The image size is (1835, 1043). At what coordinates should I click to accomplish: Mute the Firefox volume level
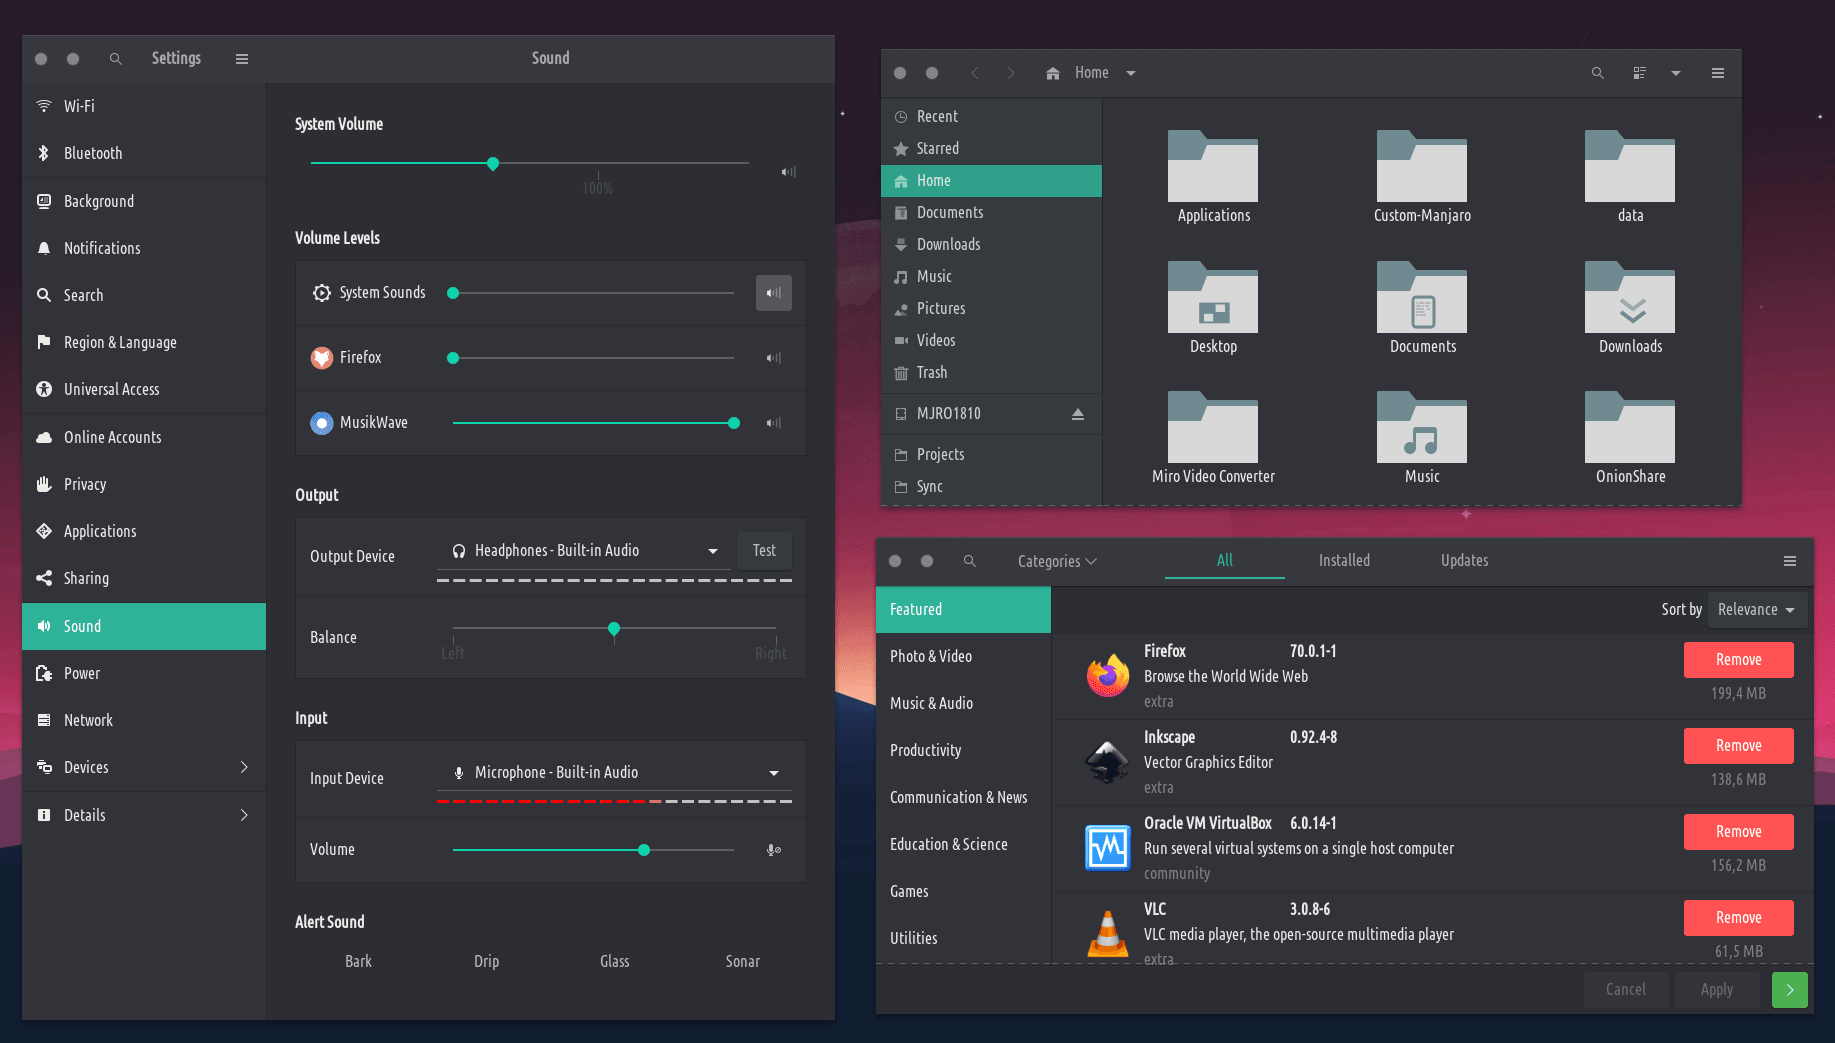(773, 358)
